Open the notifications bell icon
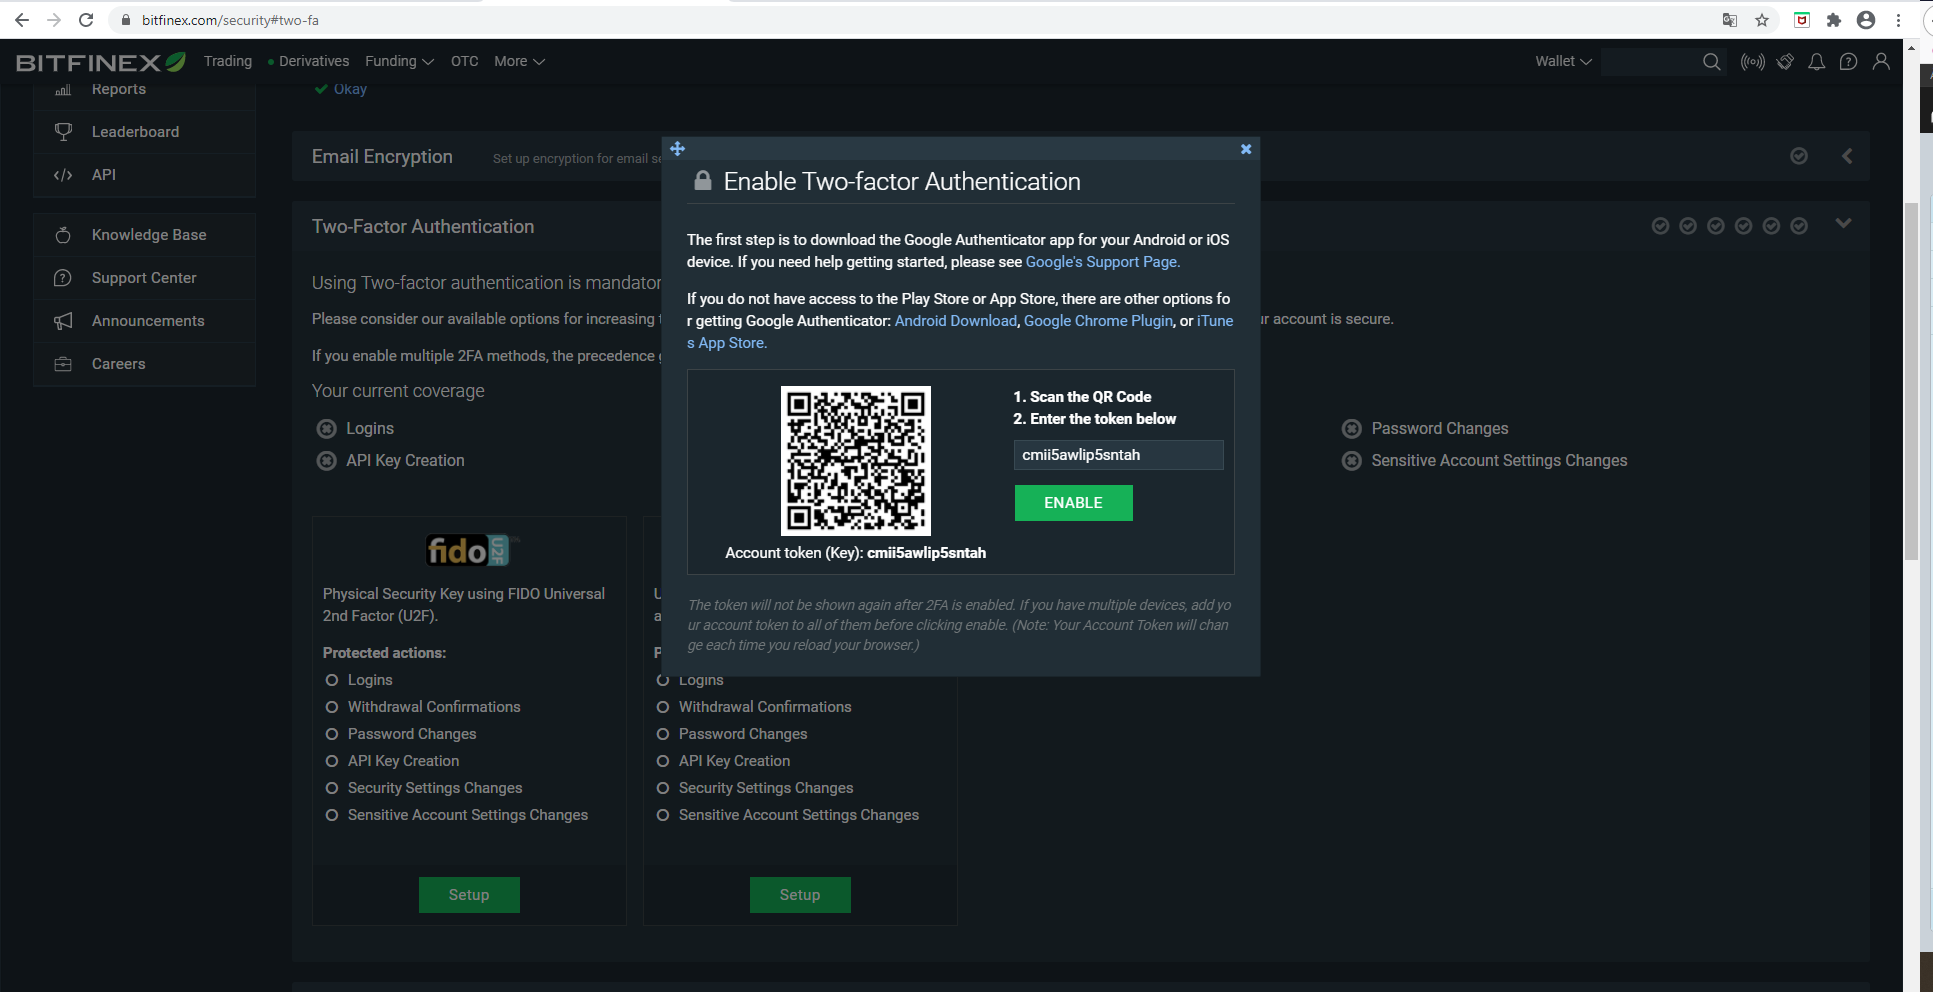 pos(1817,62)
